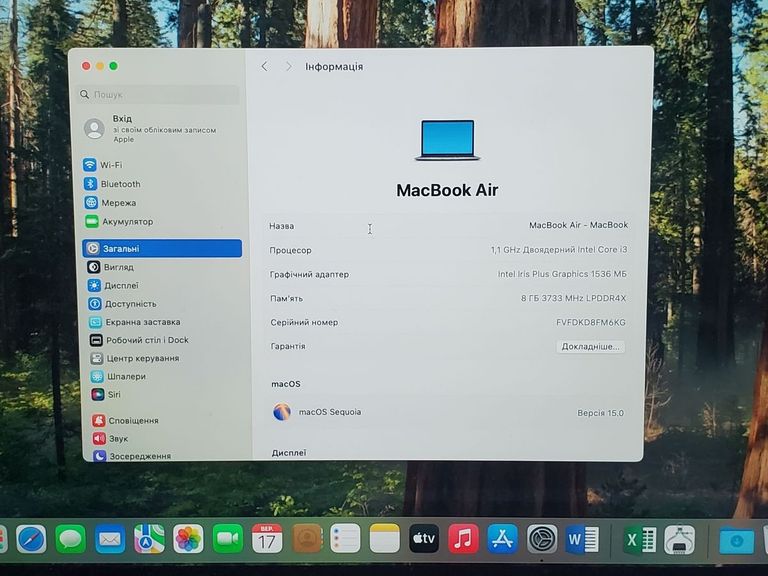Click the Назва value MacBook Air - MacBook
The height and width of the screenshot is (576, 768).
click(x=578, y=225)
